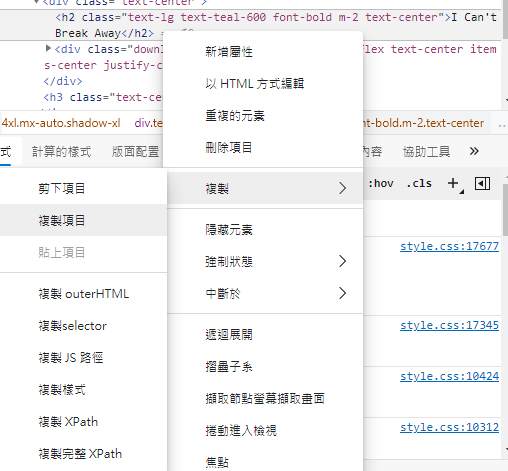
Task: Open the 強制狀態 submenu
Action: pyautogui.click(x=265, y=261)
